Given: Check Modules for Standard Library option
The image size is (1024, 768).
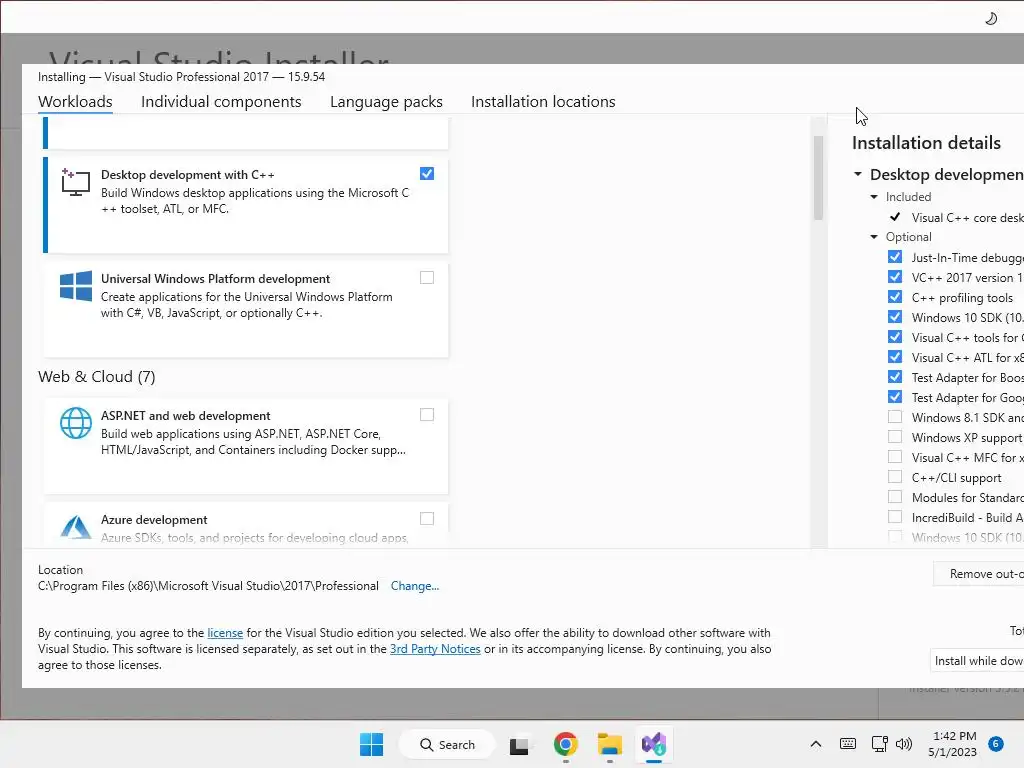Looking at the screenshot, I should [x=895, y=497].
